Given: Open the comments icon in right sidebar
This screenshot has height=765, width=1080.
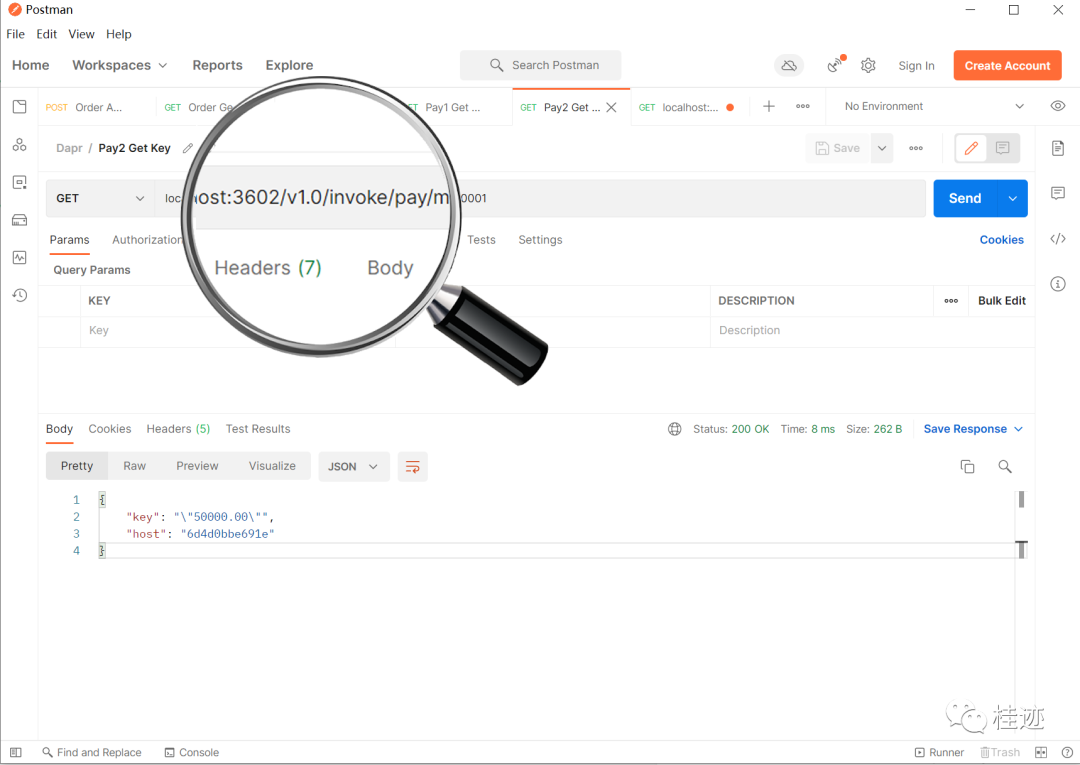Looking at the screenshot, I should (x=1058, y=193).
